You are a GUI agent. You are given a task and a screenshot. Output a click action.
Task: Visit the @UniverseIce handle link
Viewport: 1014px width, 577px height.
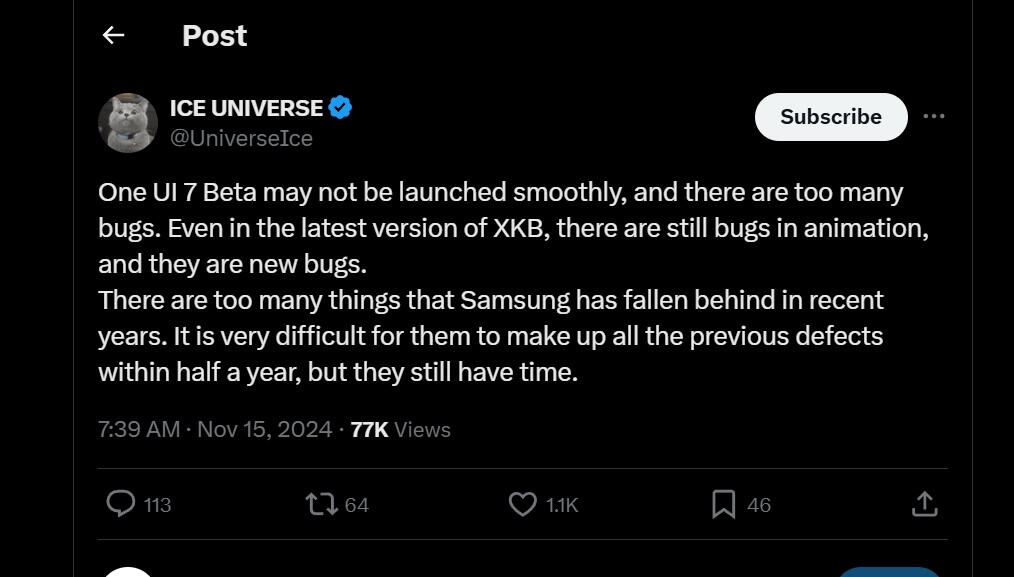[x=241, y=138]
